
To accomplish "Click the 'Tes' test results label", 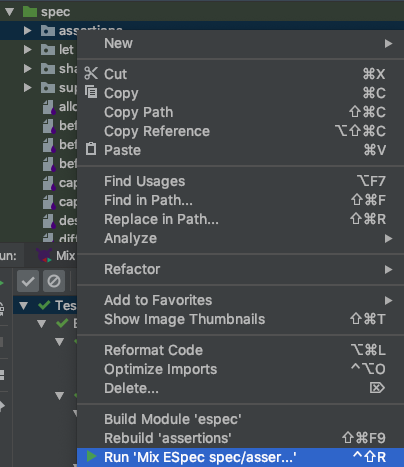I will click(x=66, y=305).
